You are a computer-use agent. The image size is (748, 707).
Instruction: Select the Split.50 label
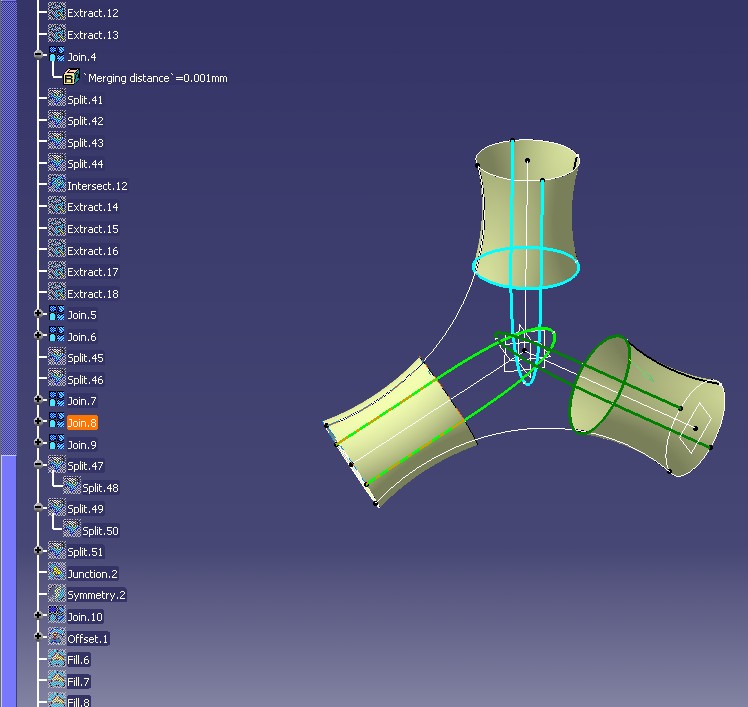click(100, 530)
